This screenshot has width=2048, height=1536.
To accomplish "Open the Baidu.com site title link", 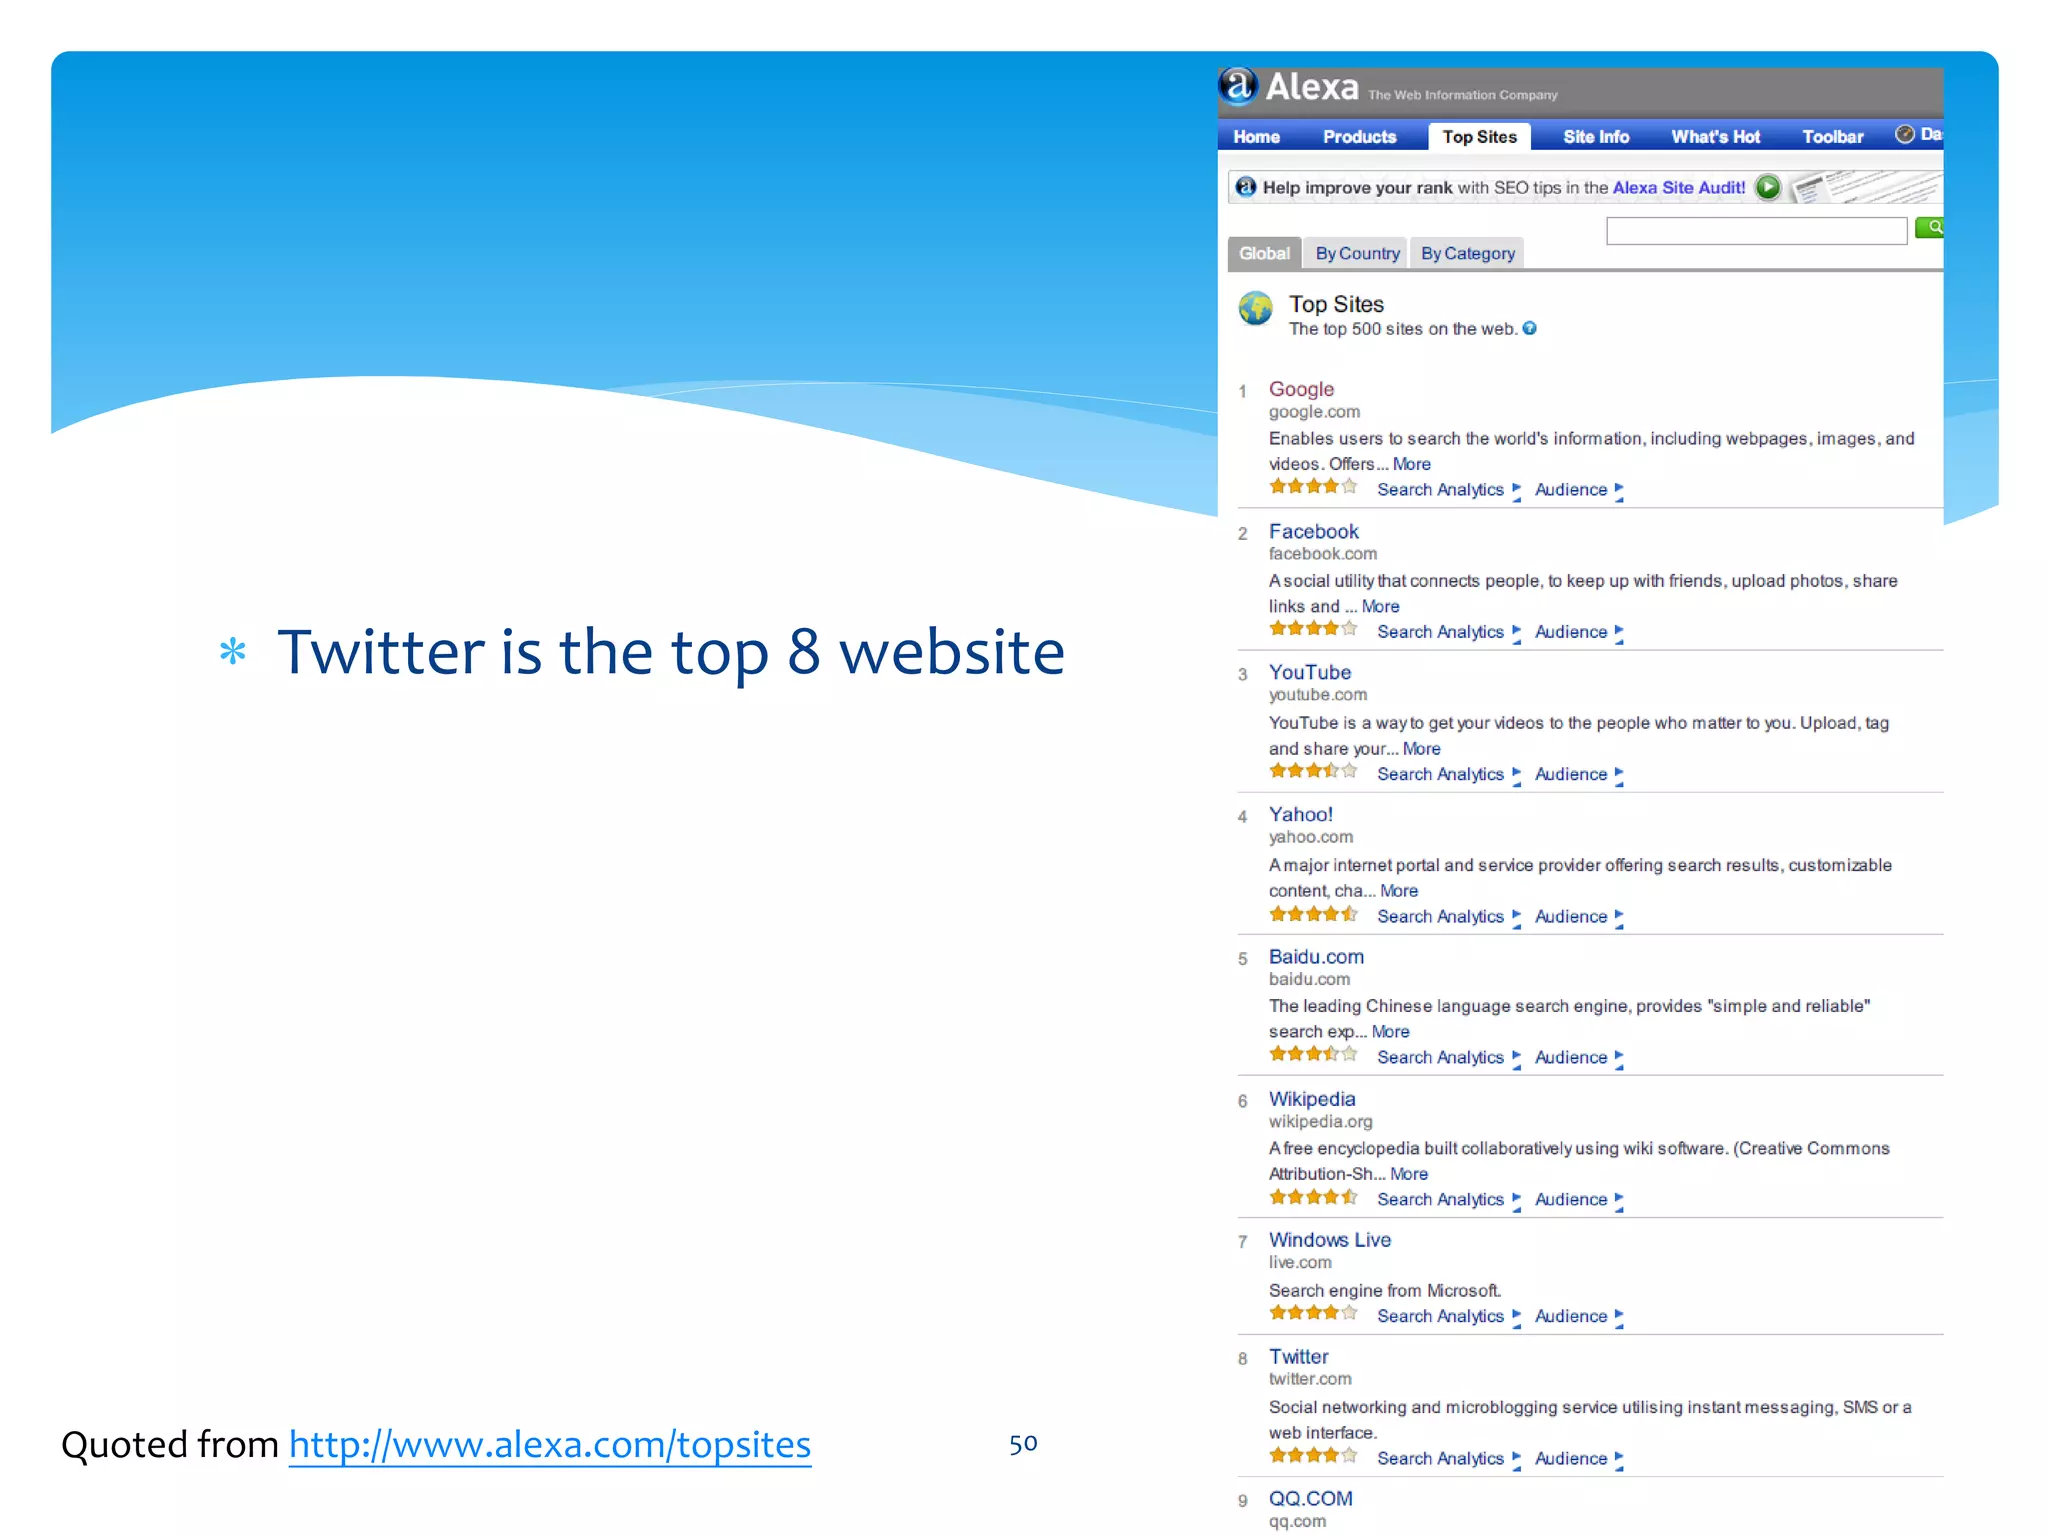I will pos(1316,957).
